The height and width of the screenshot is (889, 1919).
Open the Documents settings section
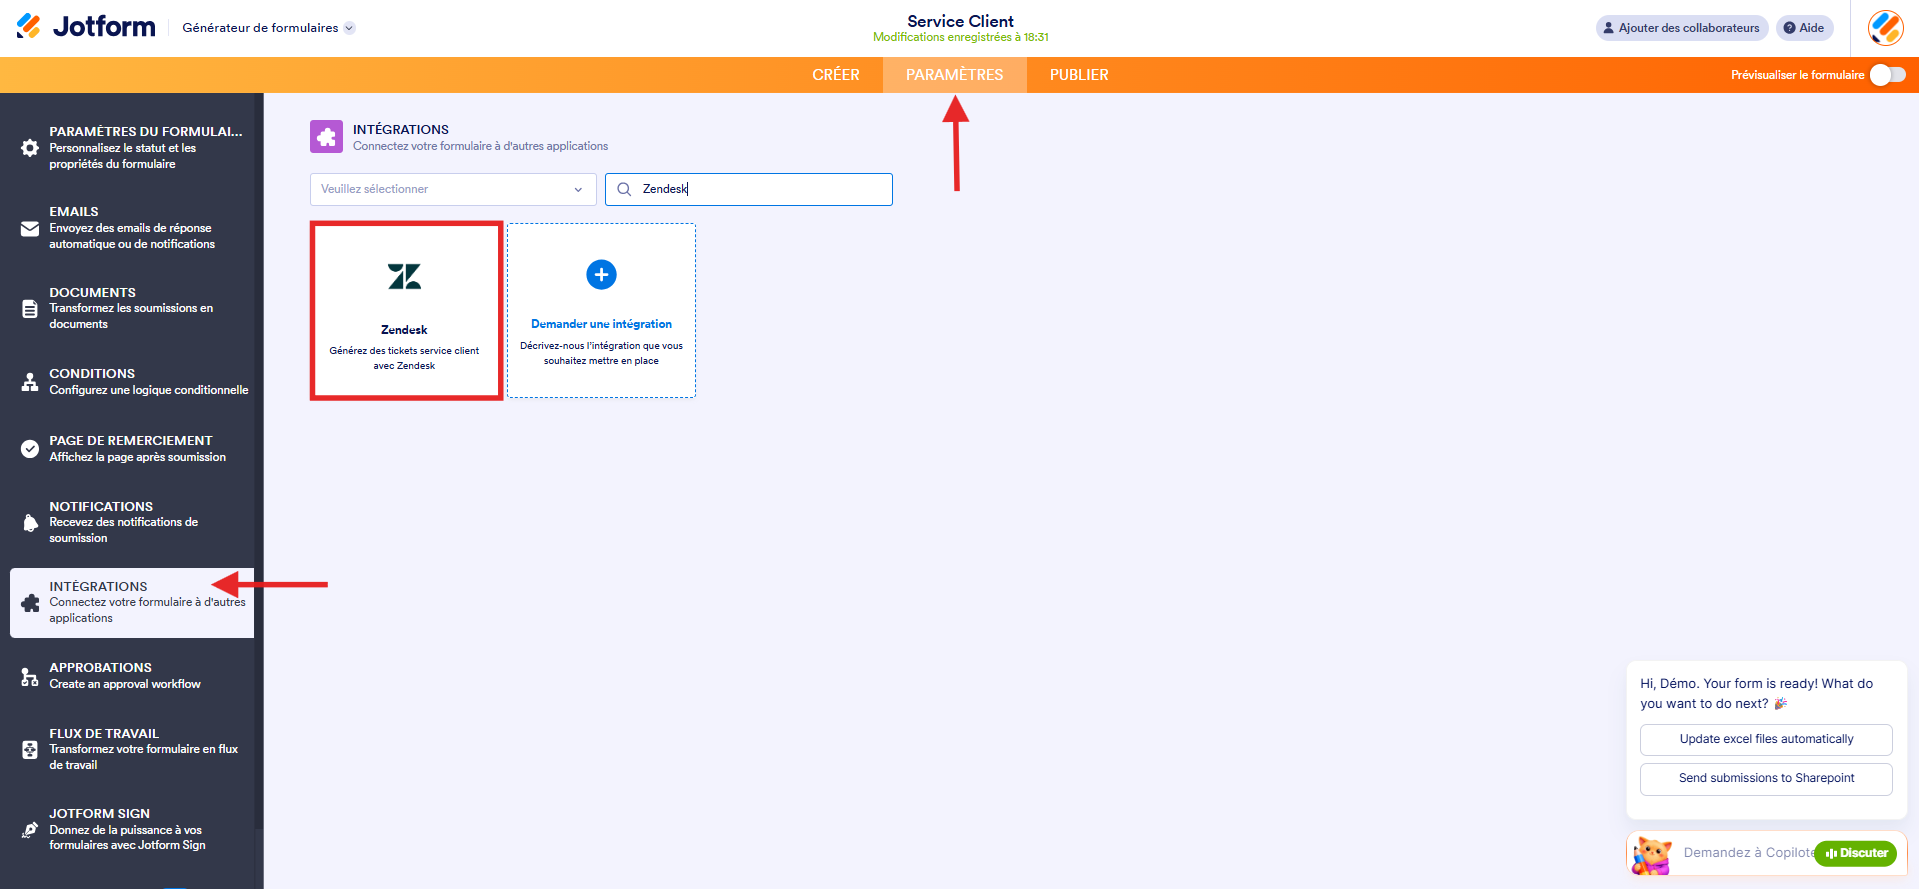(x=132, y=308)
